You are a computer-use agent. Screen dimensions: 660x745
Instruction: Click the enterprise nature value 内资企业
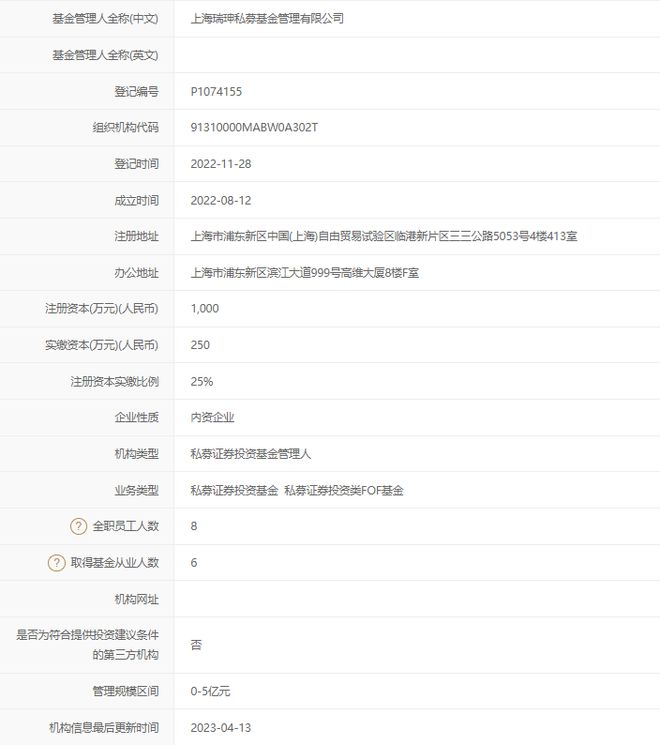(x=212, y=418)
